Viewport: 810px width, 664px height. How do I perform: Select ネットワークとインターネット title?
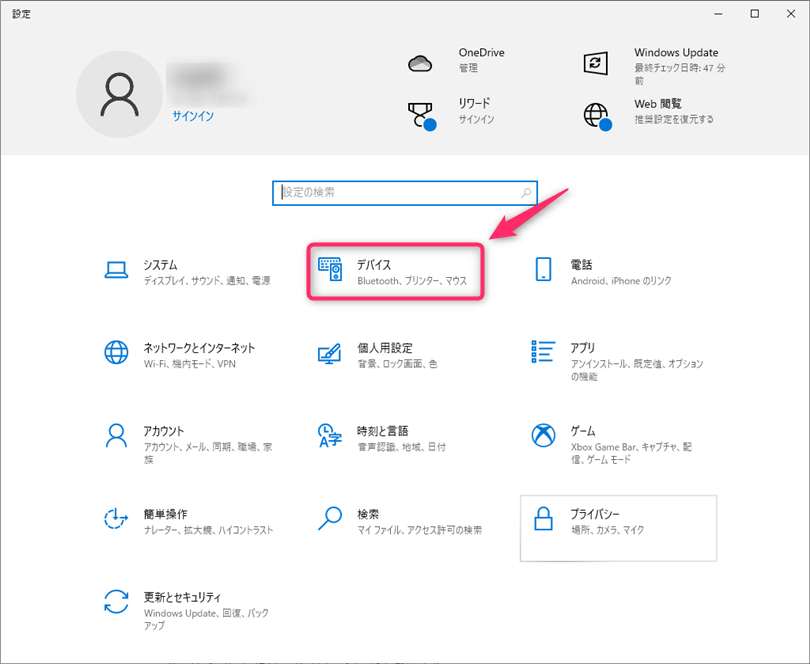point(199,348)
